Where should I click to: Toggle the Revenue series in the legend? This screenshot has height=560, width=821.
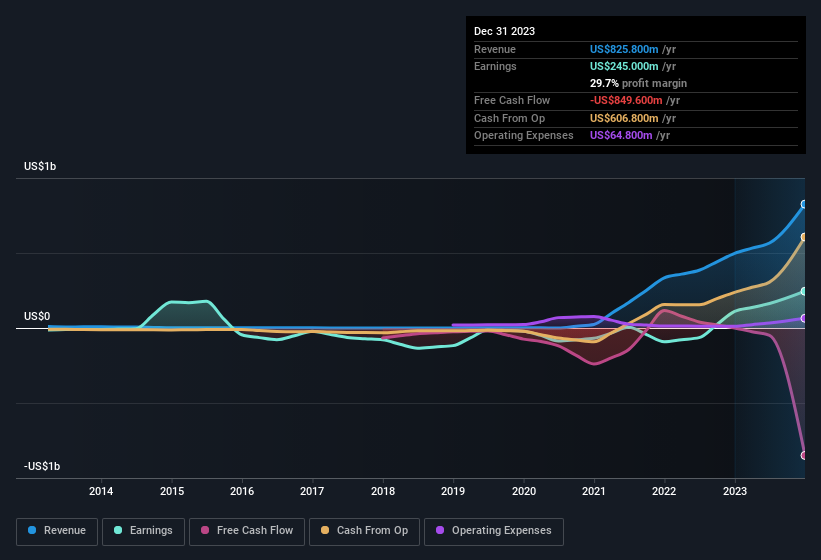point(57,531)
